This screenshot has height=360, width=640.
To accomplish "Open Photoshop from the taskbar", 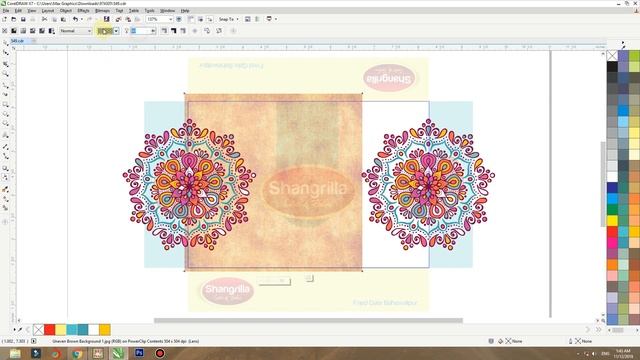I will coord(139,353).
